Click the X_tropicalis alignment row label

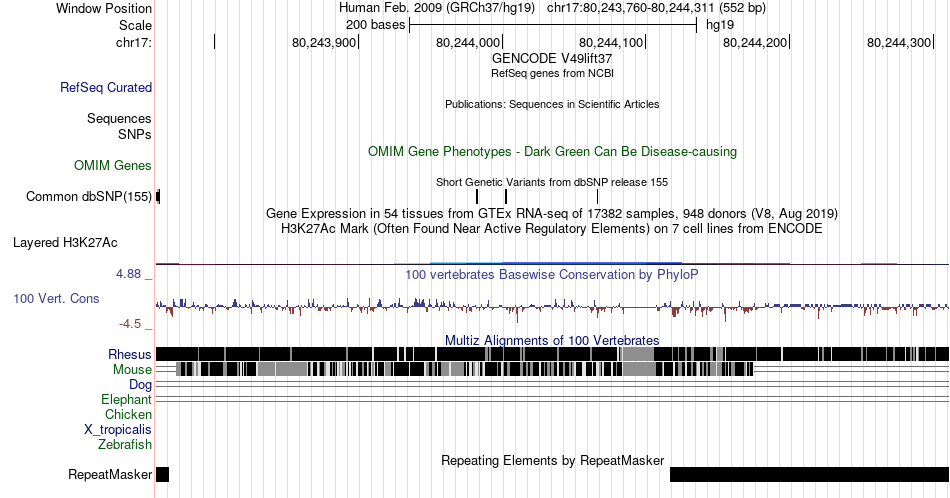pos(118,430)
